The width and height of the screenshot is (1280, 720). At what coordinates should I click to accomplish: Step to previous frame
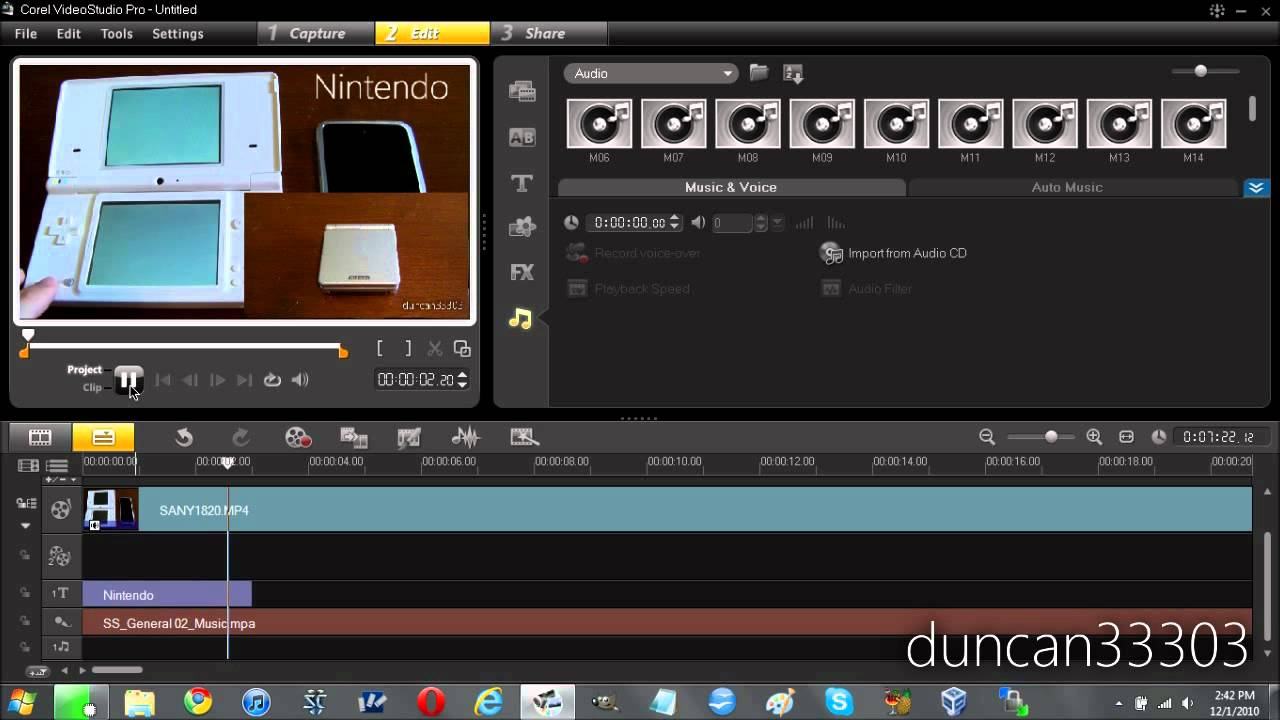click(x=190, y=380)
